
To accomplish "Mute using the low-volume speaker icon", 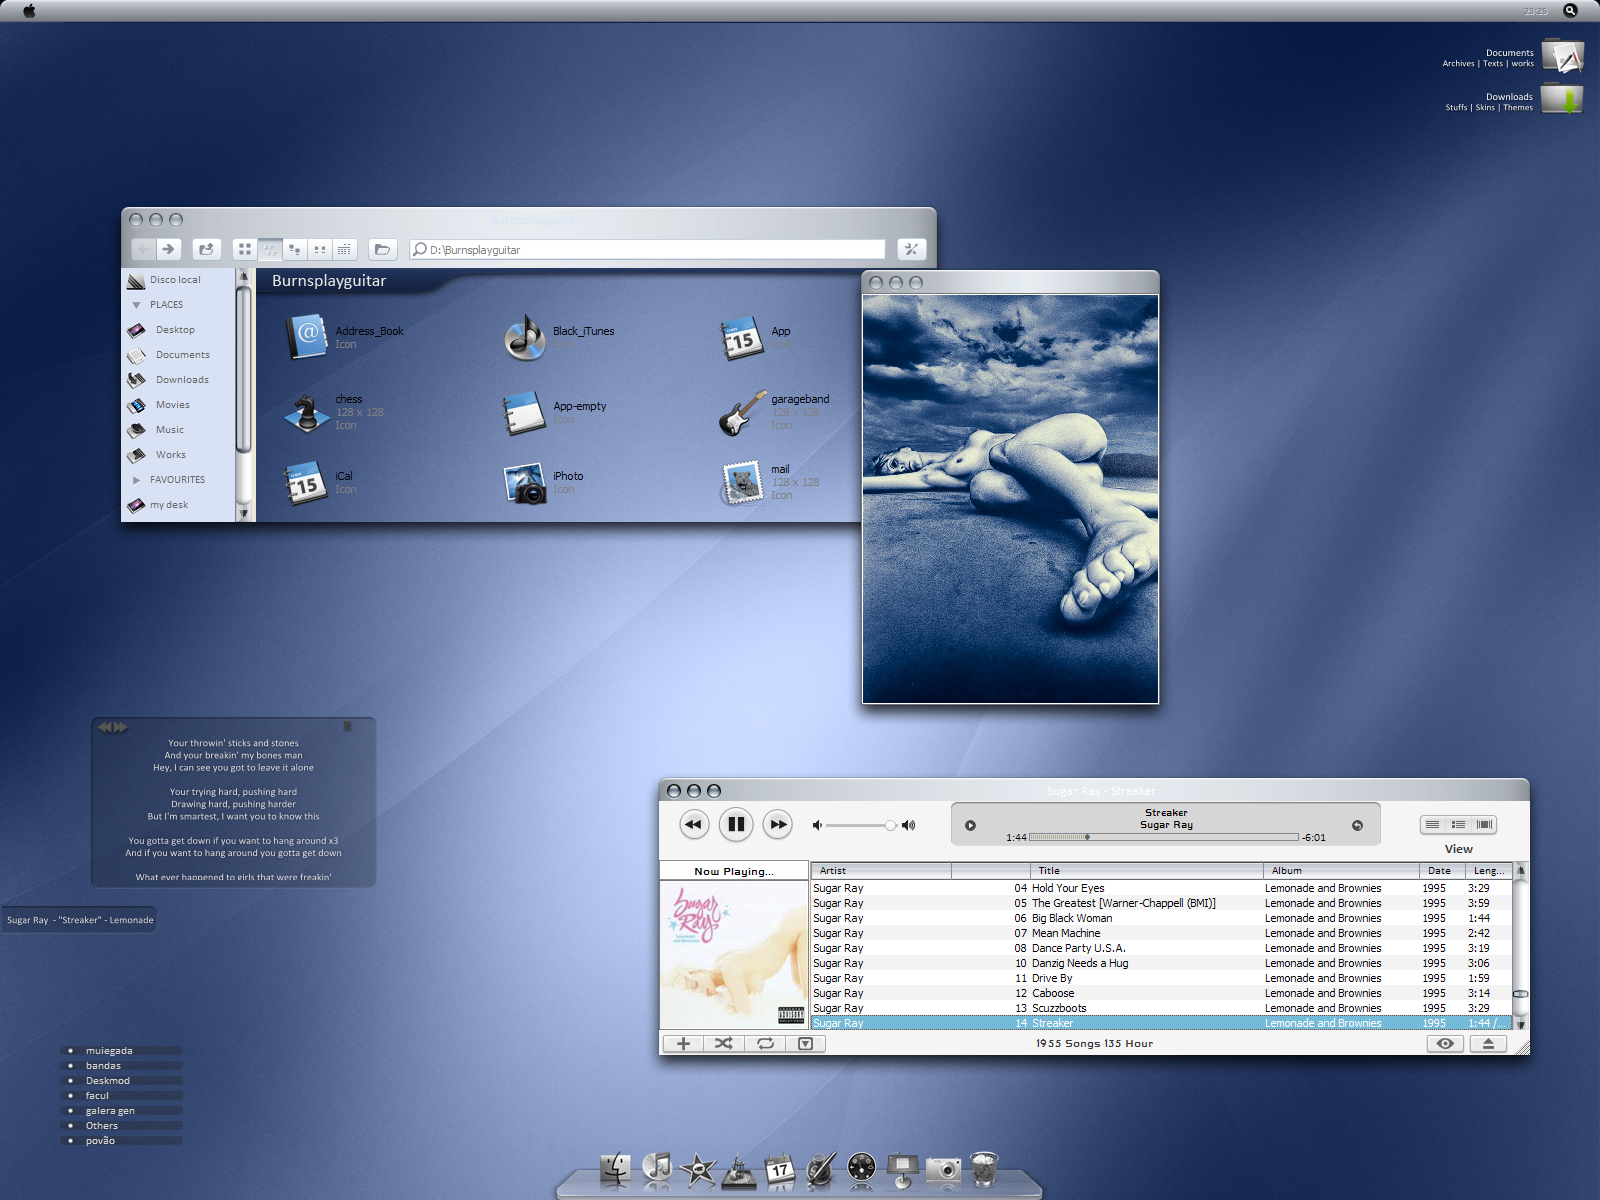I will pyautogui.click(x=817, y=825).
